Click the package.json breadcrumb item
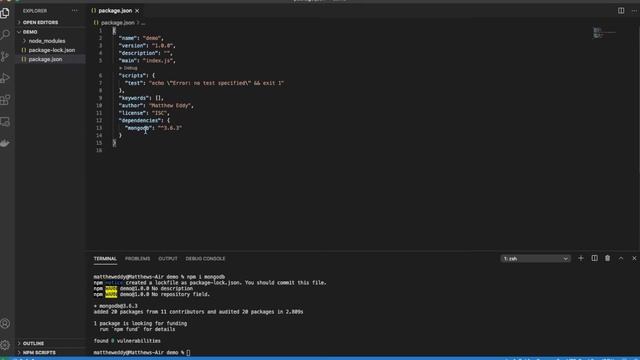640x360 pixels. (118, 23)
